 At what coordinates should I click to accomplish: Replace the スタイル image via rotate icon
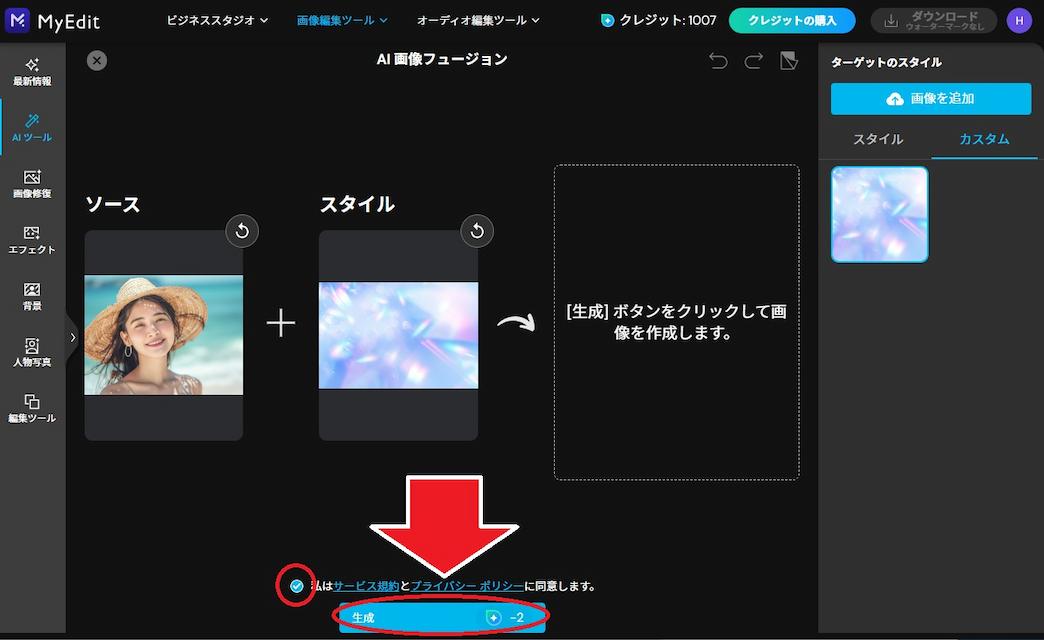point(477,231)
